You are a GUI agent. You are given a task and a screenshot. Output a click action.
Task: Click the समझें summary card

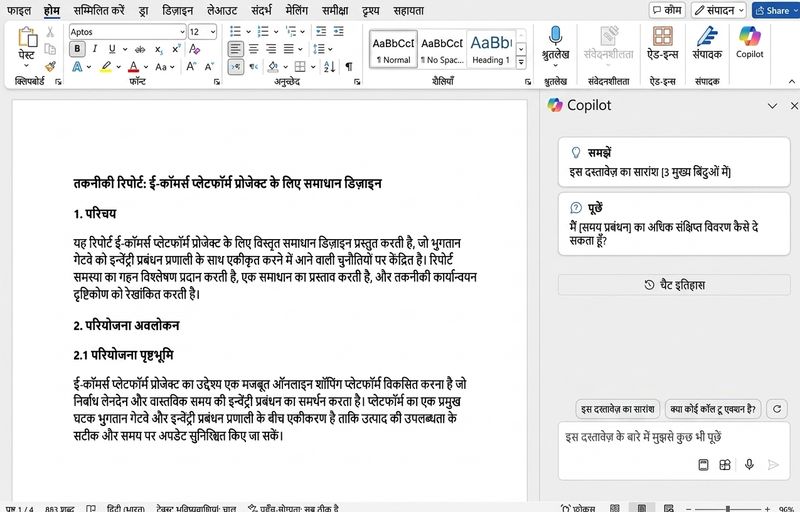click(674, 162)
